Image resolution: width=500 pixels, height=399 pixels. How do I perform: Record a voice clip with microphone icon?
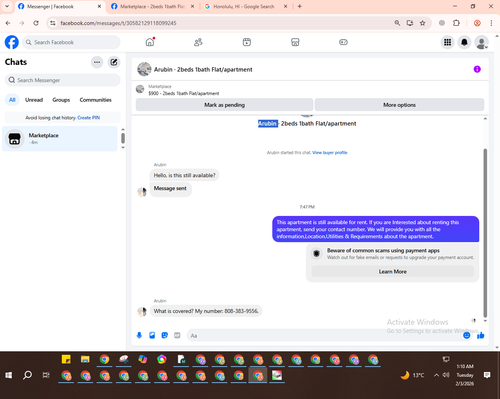tap(139, 335)
